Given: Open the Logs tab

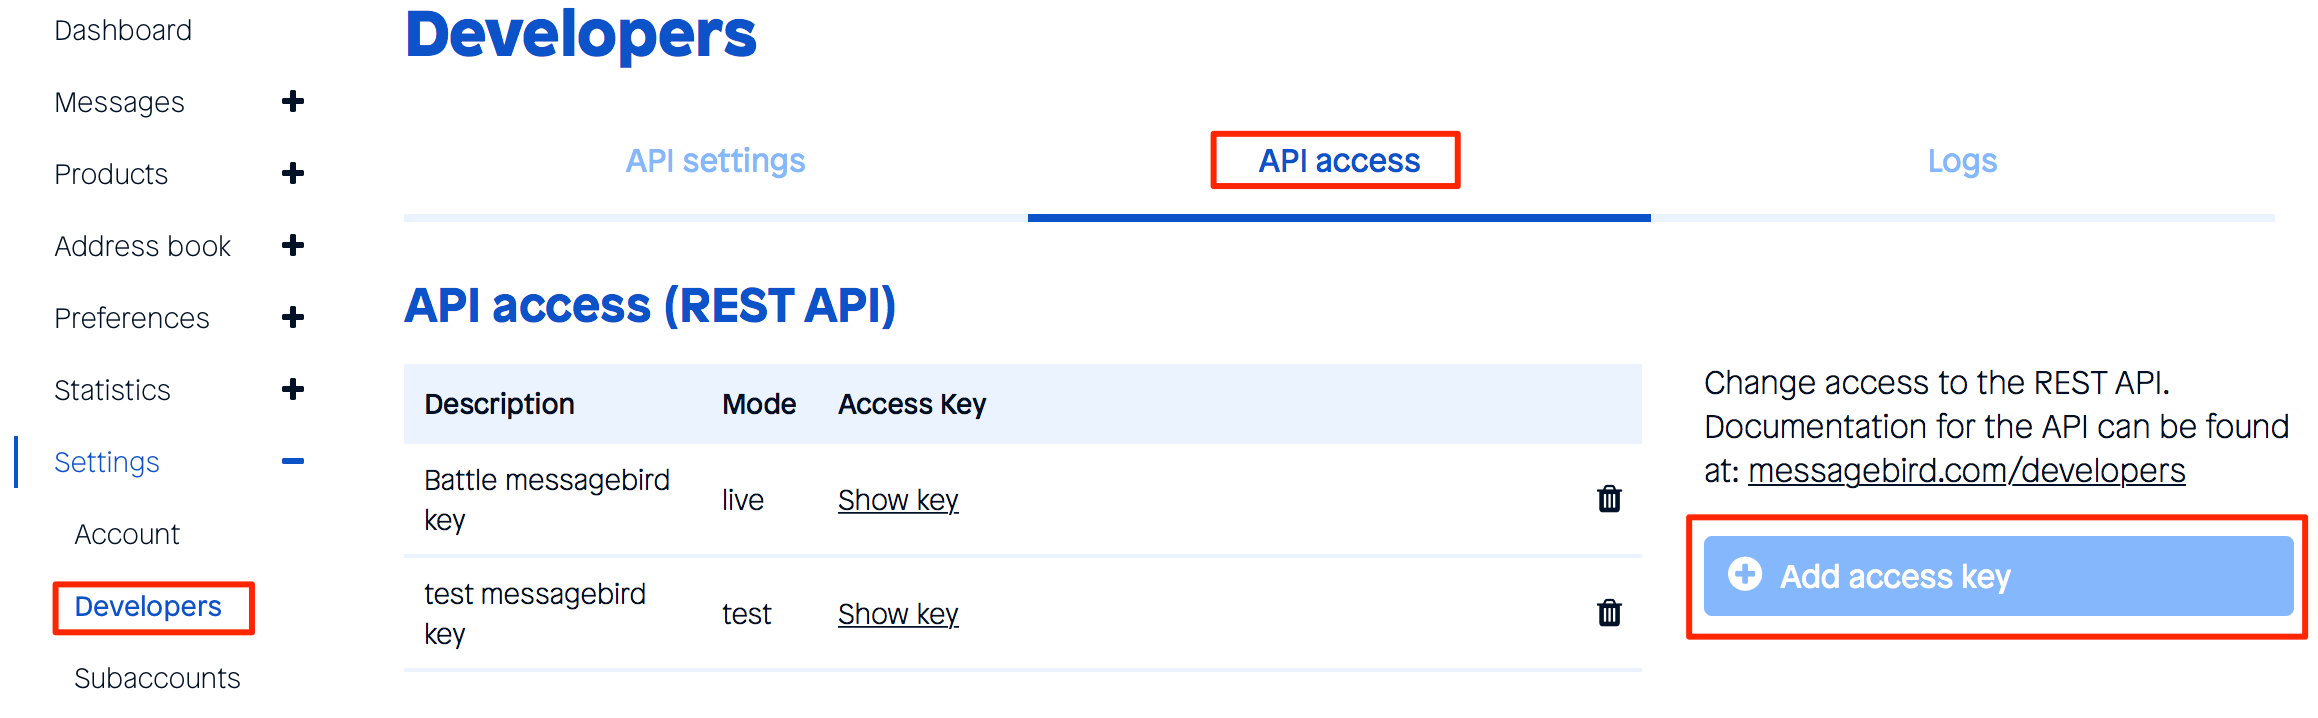Looking at the screenshot, I should point(1962,161).
